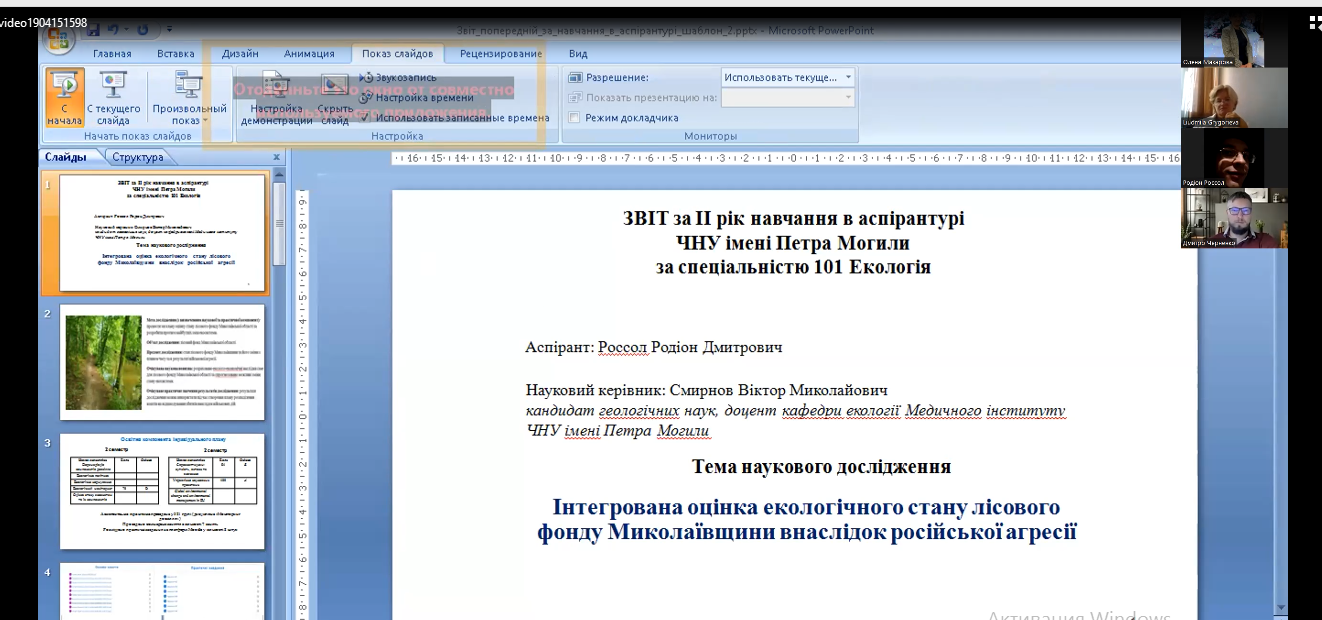Viewport: 1322px width, 620px height.
Task: Click the title text ЗВІТ за II рік навчання
Action: [793, 218]
